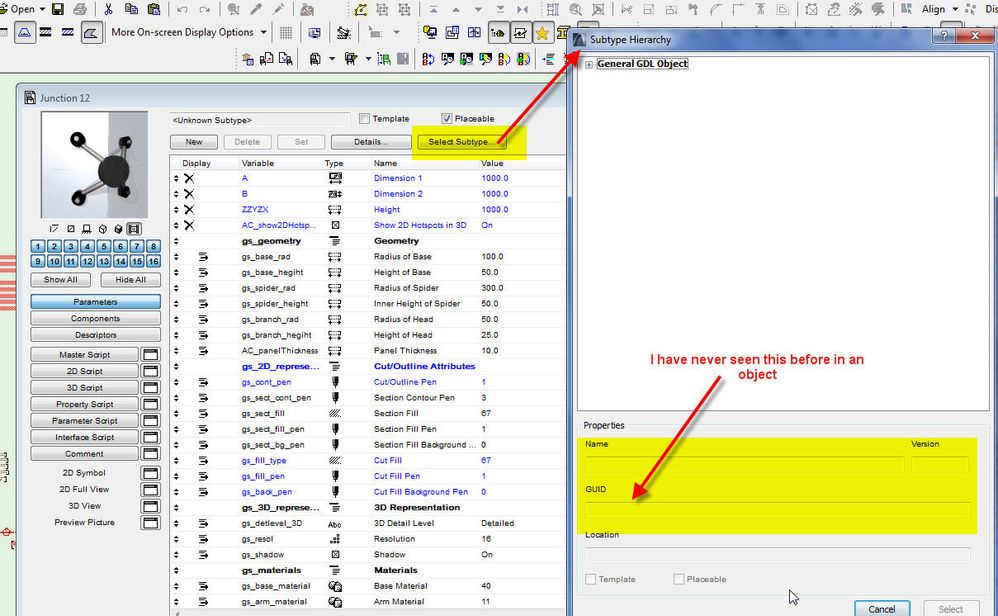998x616 pixels.
Task: Click the GUID field in Properties
Action: tap(777, 510)
